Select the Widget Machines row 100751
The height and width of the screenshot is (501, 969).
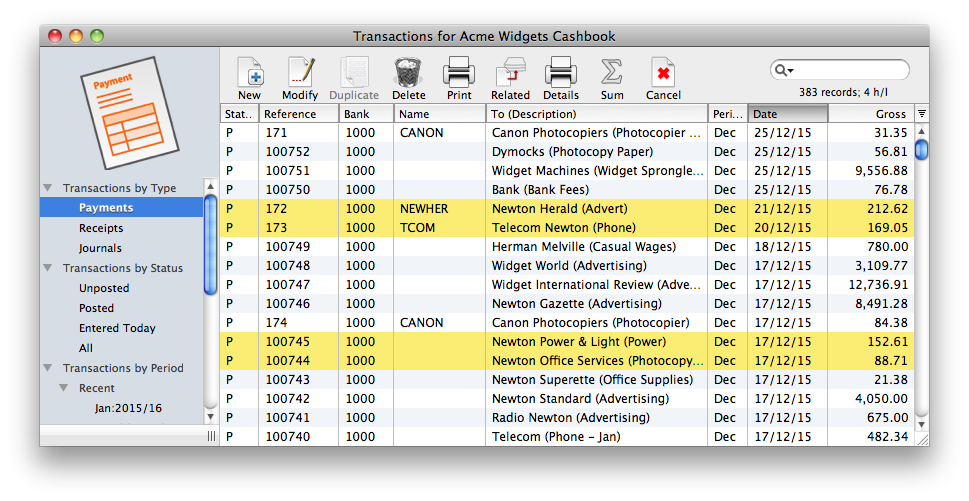tap(567, 171)
